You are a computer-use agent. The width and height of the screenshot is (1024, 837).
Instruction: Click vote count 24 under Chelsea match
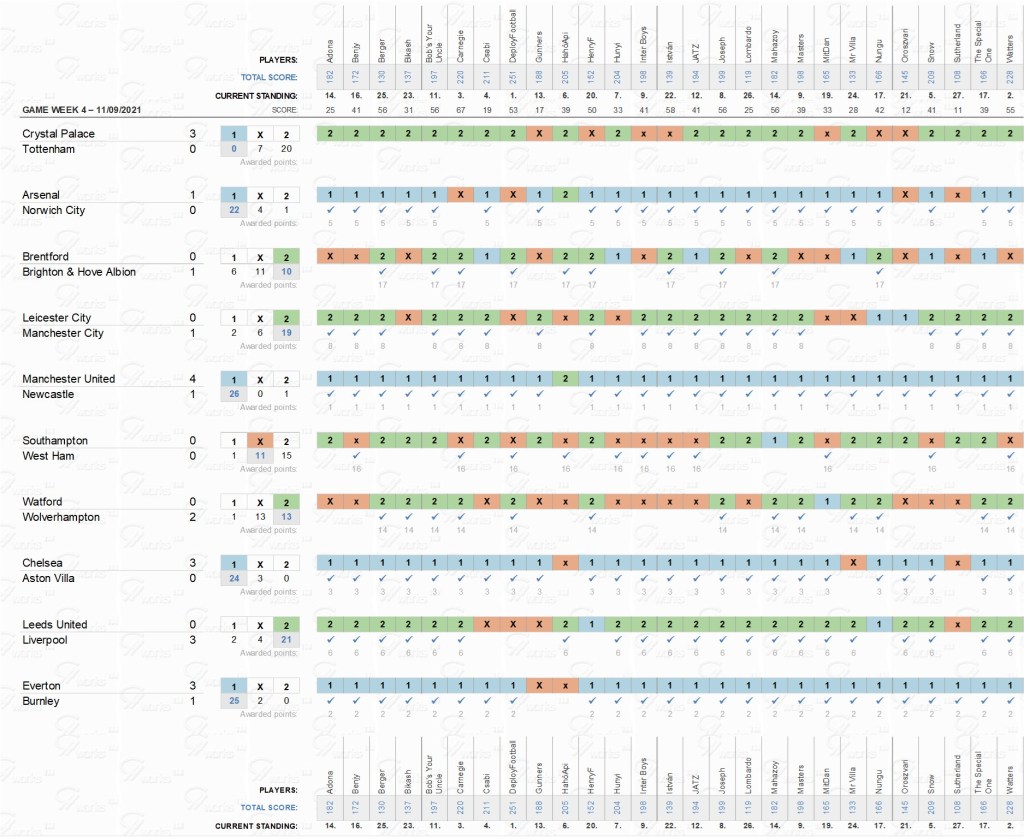point(234,579)
